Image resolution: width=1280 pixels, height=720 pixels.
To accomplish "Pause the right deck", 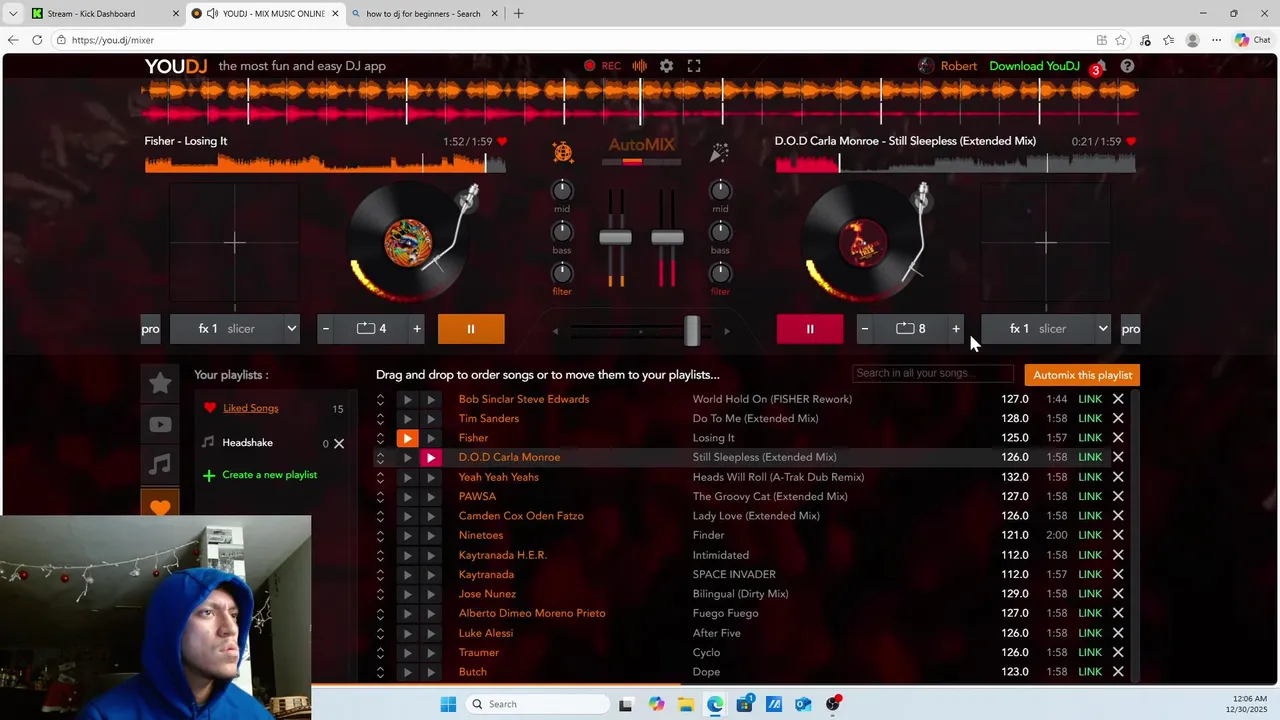I will click(810, 329).
